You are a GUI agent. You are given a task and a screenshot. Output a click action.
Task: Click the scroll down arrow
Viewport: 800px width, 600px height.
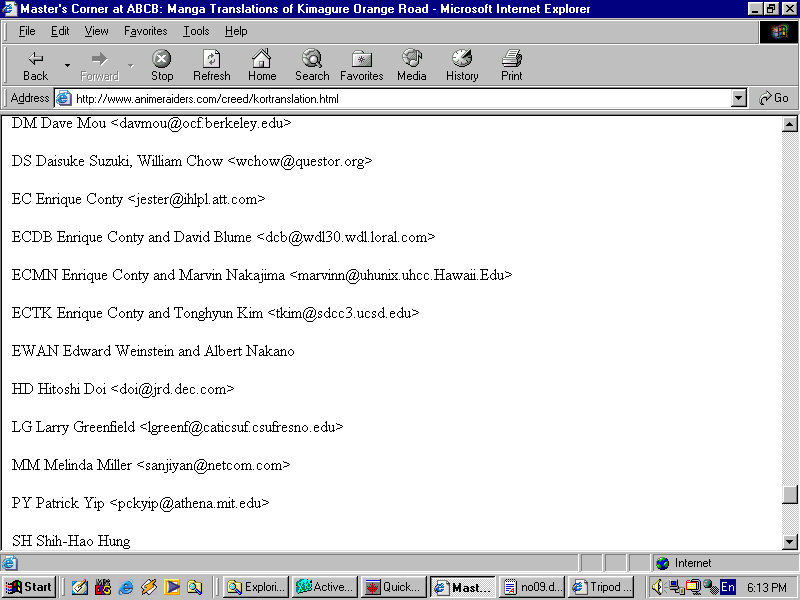point(789,542)
